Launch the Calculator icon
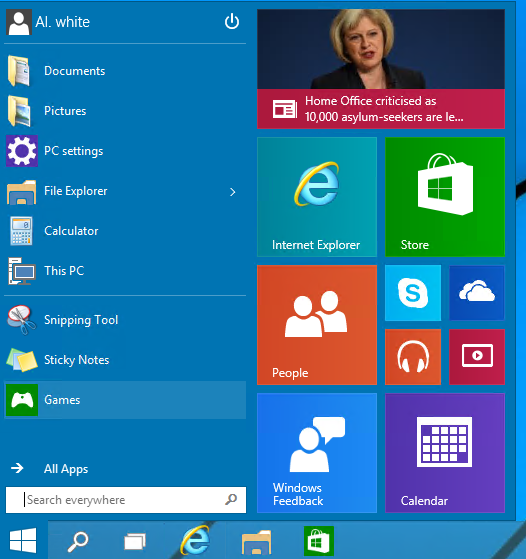The width and height of the screenshot is (526, 559). (x=21, y=231)
